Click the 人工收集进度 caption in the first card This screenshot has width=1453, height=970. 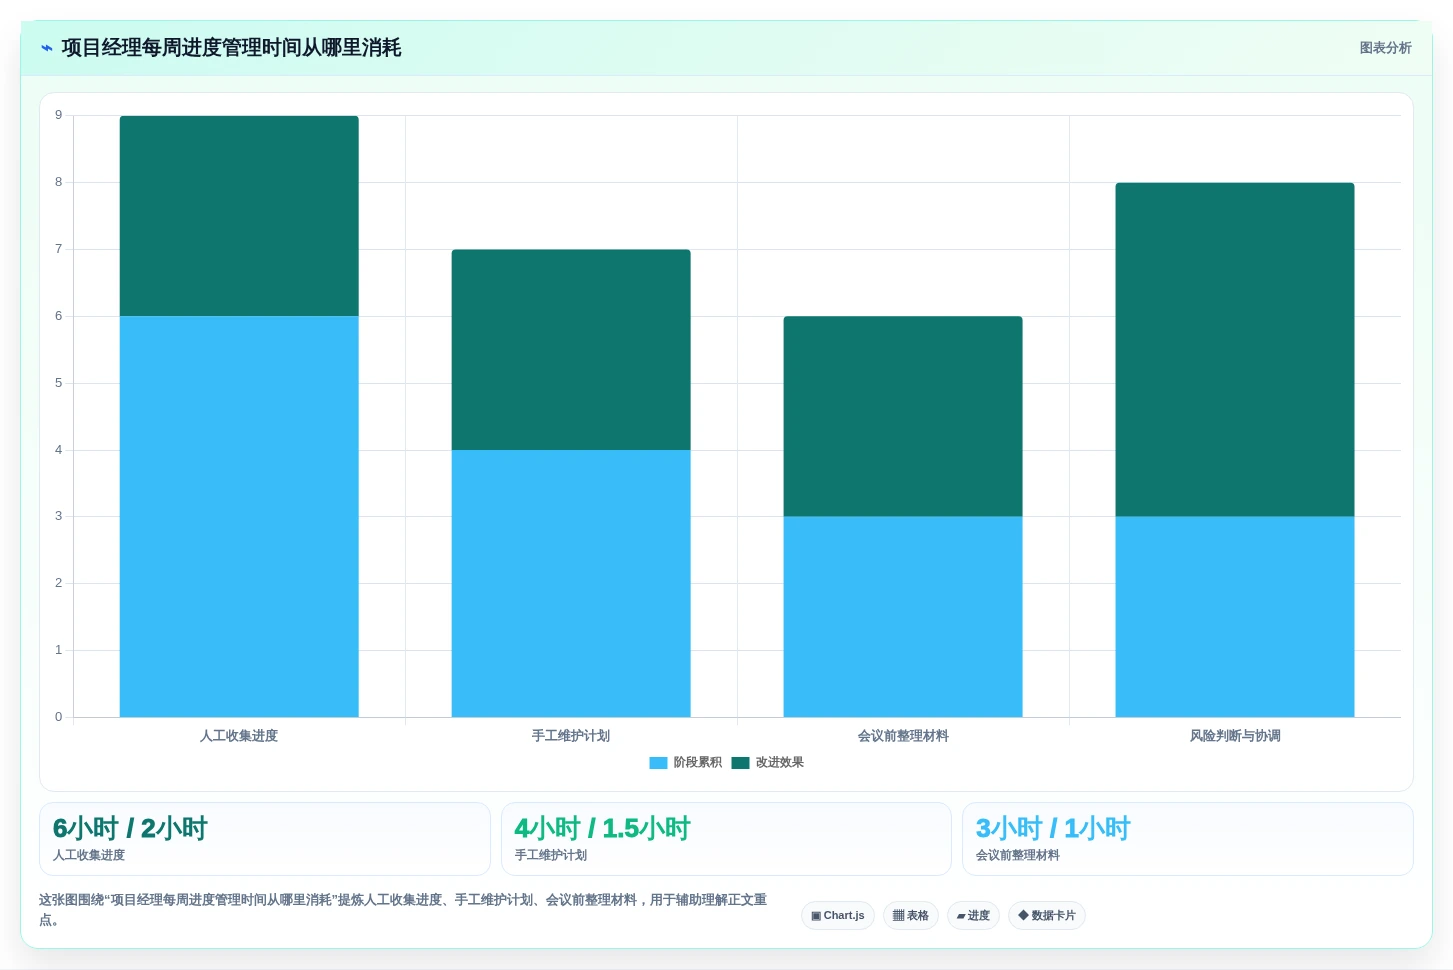click(89, 855)
